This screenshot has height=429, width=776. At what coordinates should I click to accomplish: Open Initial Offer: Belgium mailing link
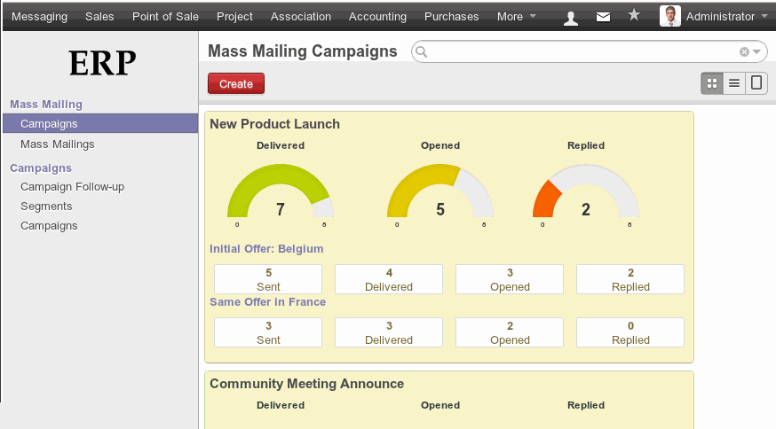(x=266, y=249)
